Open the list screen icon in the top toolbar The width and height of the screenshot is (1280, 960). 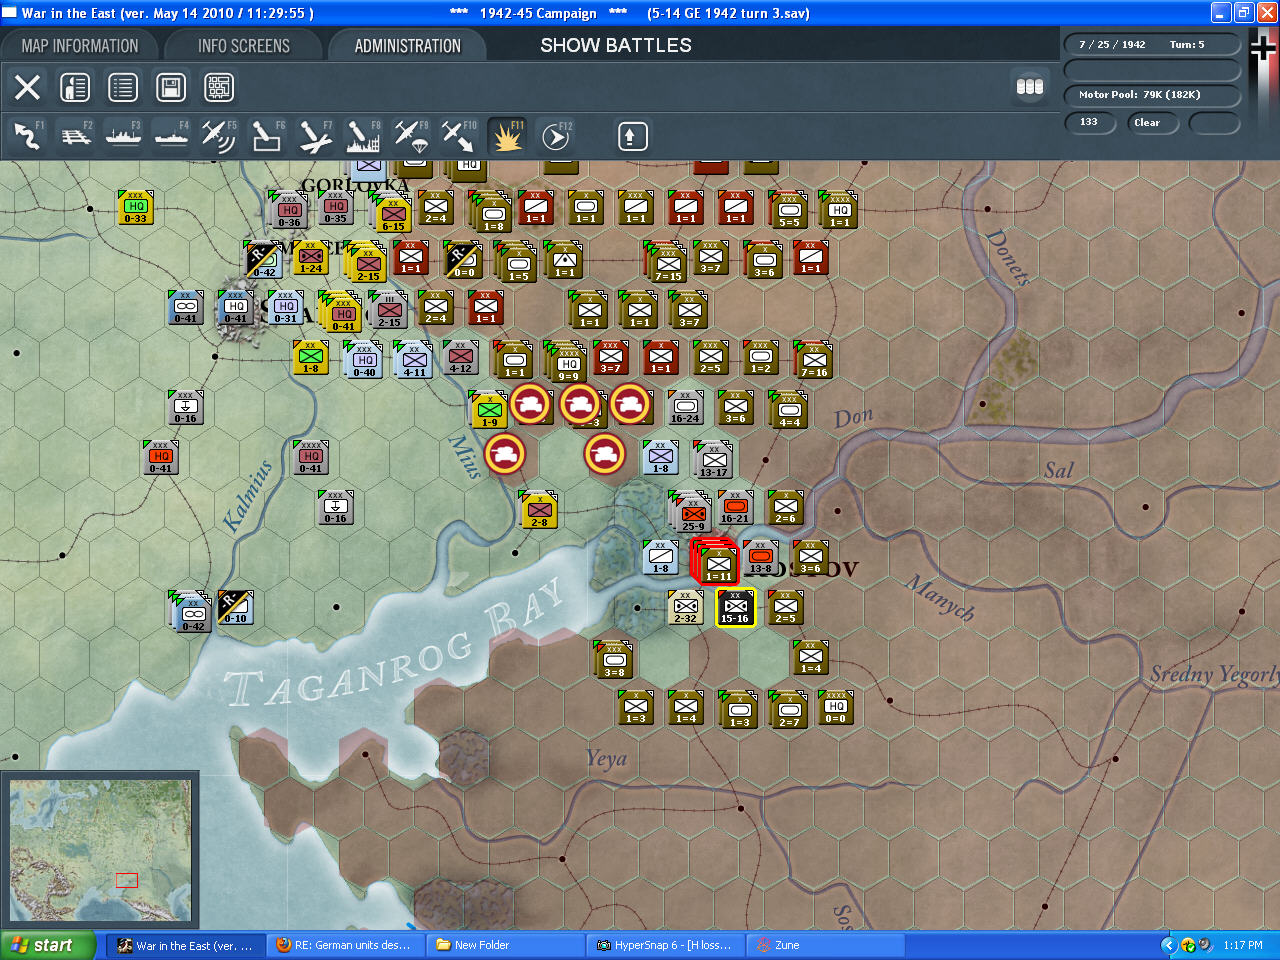coord(123,87)
